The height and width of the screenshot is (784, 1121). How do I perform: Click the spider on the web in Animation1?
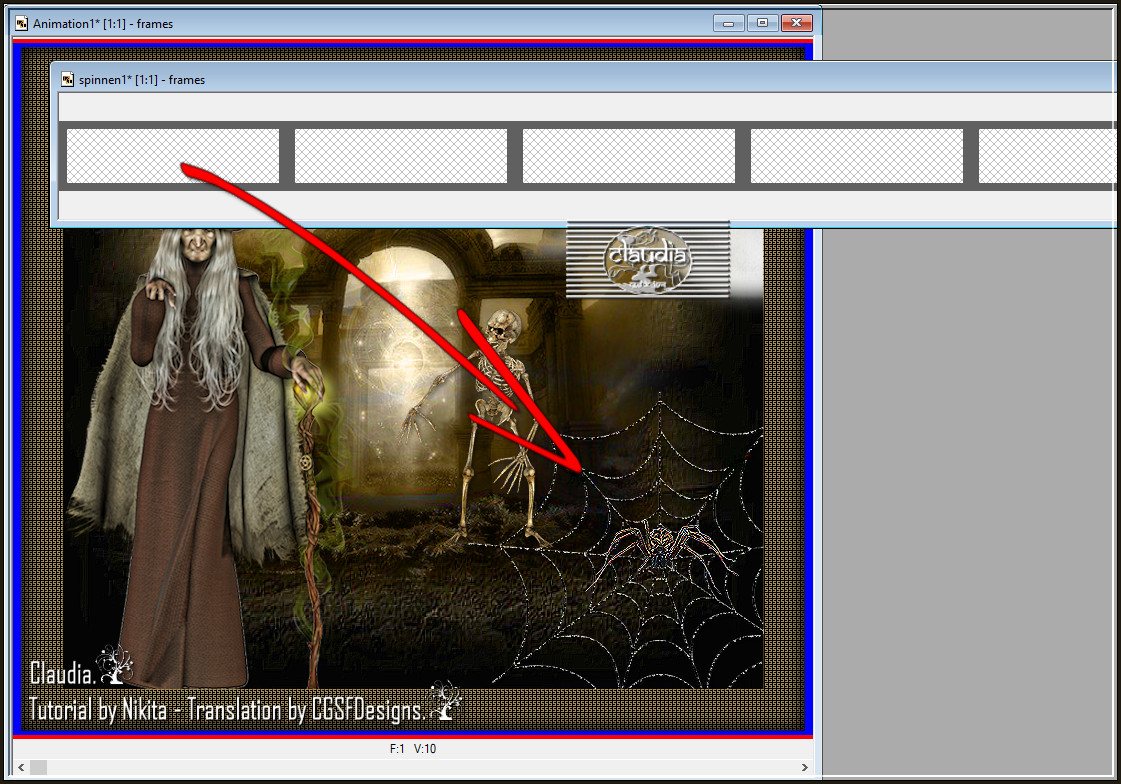tap(662, 552)
